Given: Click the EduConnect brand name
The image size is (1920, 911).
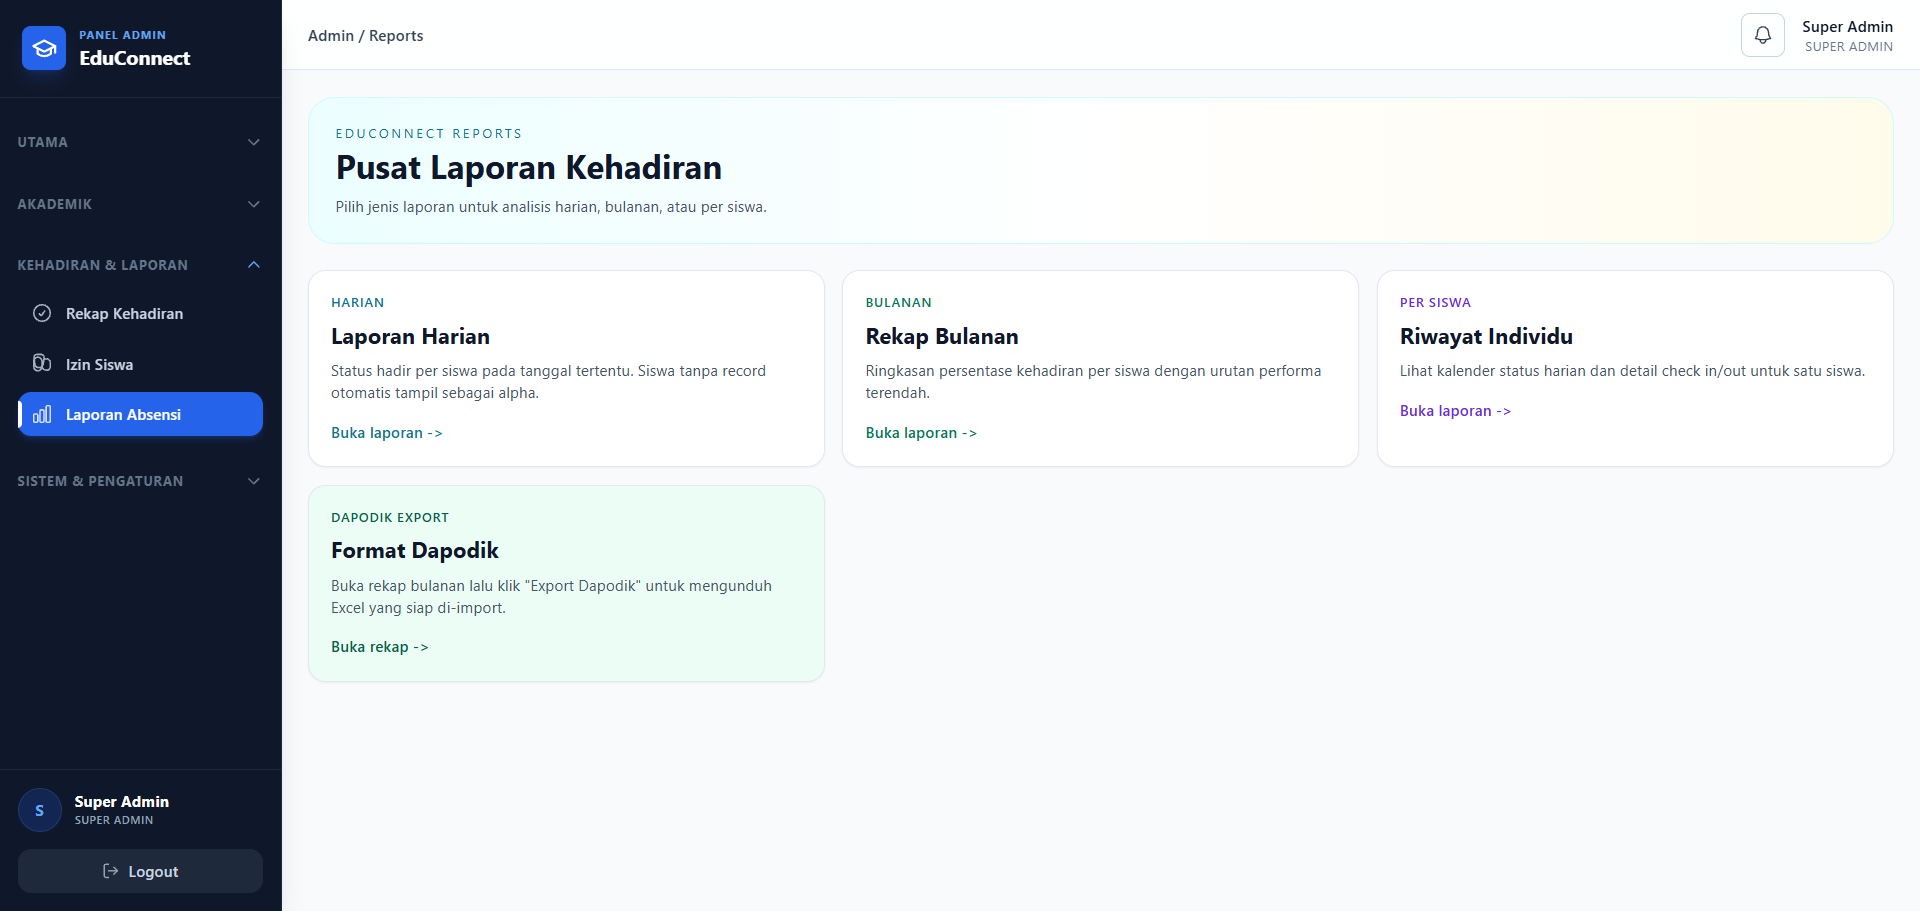Looking at the screenshot, I should [x=135, y=58].
